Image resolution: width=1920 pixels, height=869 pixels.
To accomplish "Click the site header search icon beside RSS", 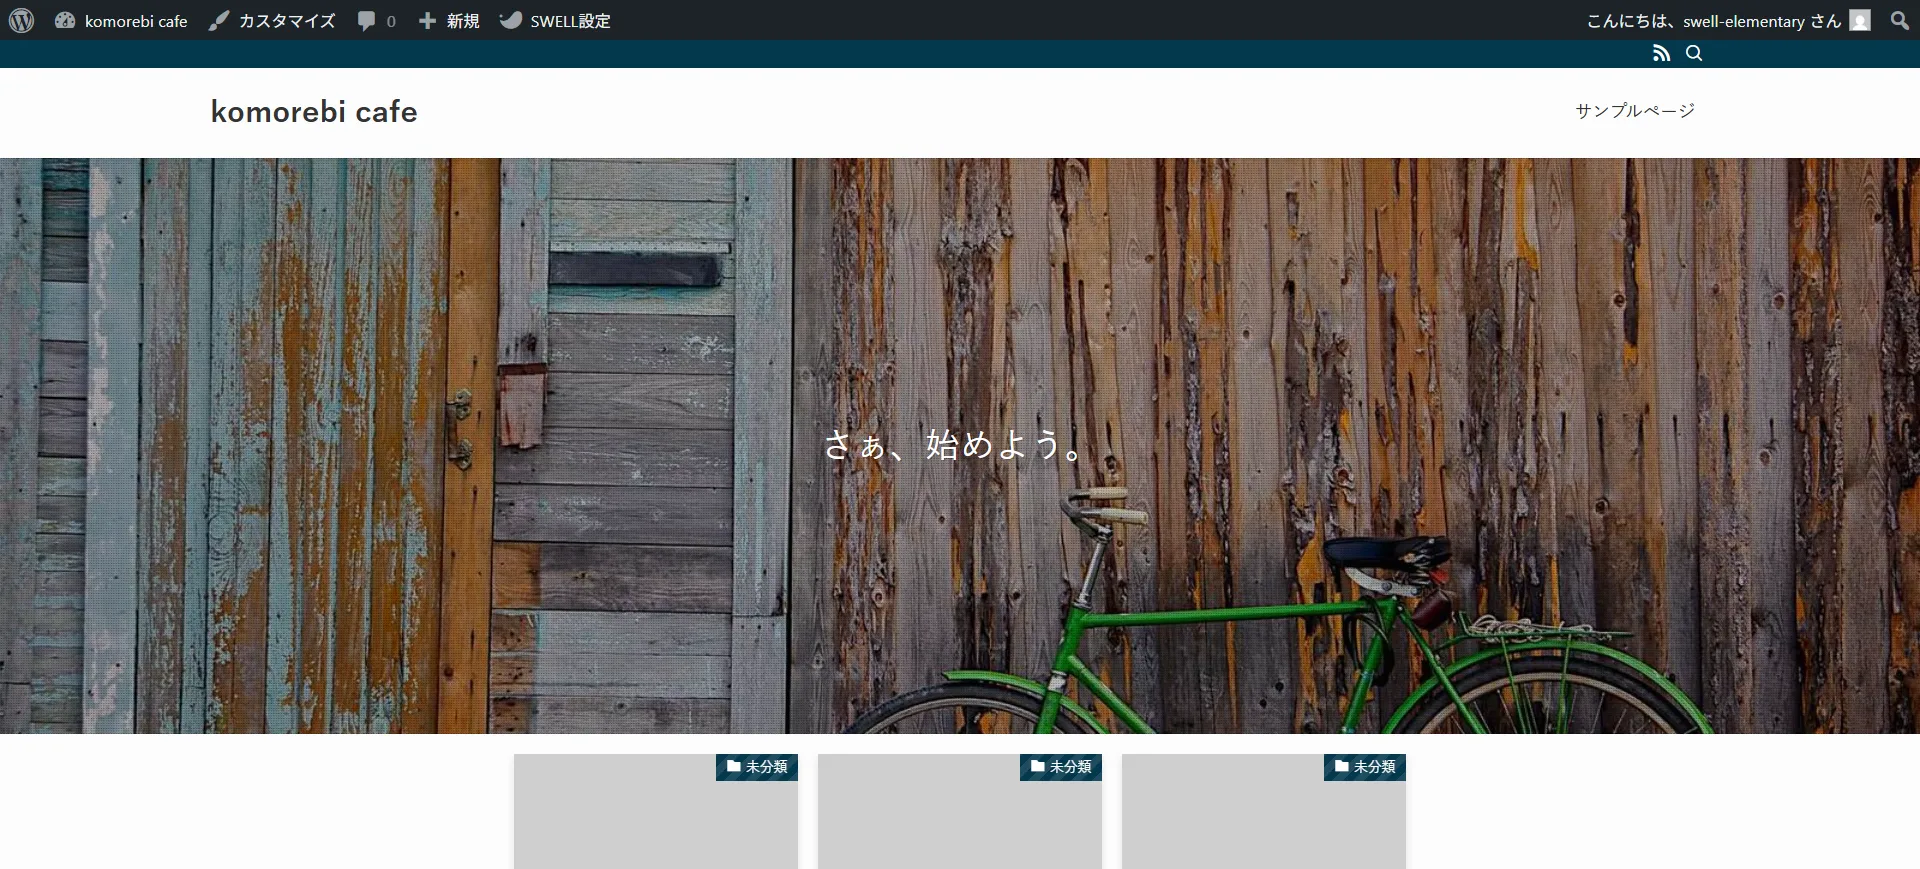I will [x=1694, y=54].
